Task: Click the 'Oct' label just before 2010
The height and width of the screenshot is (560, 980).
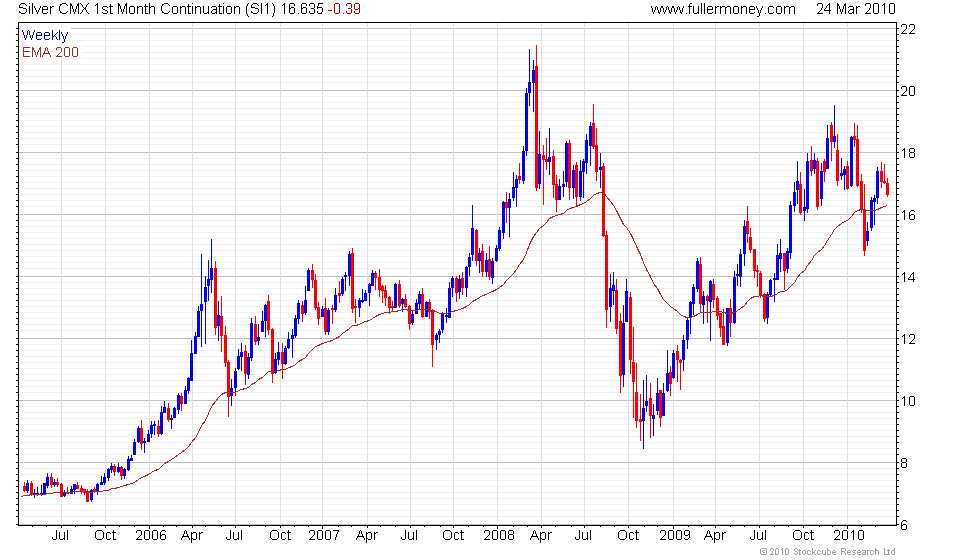Action: 803,535
